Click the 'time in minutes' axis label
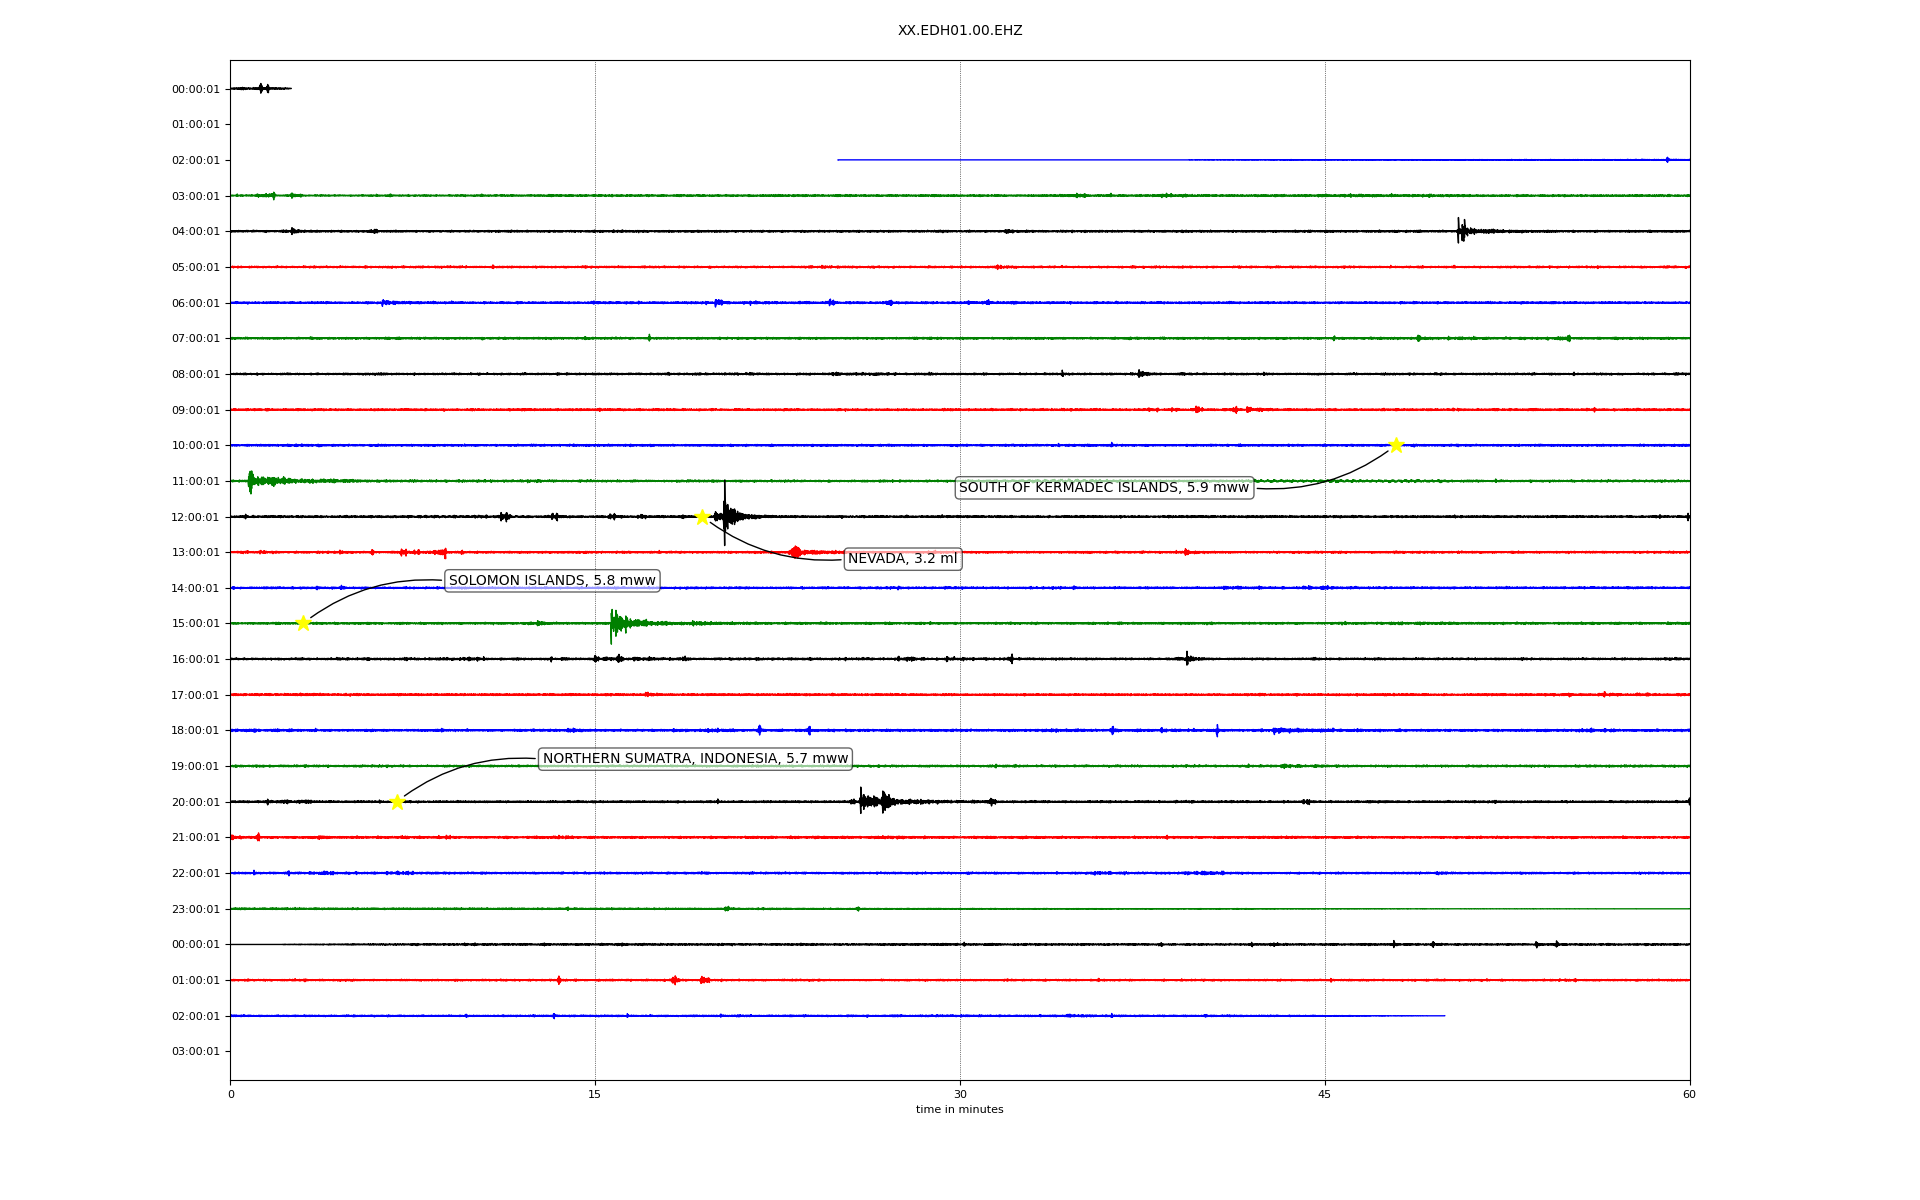 [959, 1110]
